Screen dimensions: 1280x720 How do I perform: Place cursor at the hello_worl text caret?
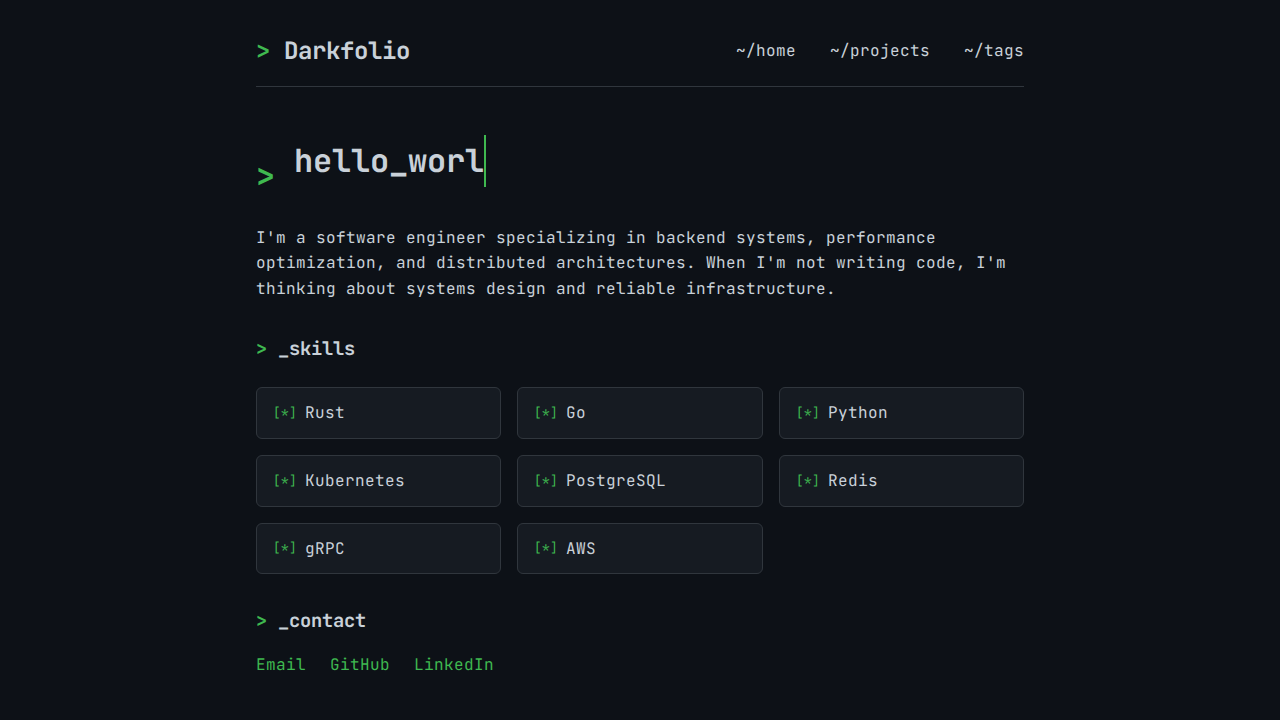pos(485,161)
